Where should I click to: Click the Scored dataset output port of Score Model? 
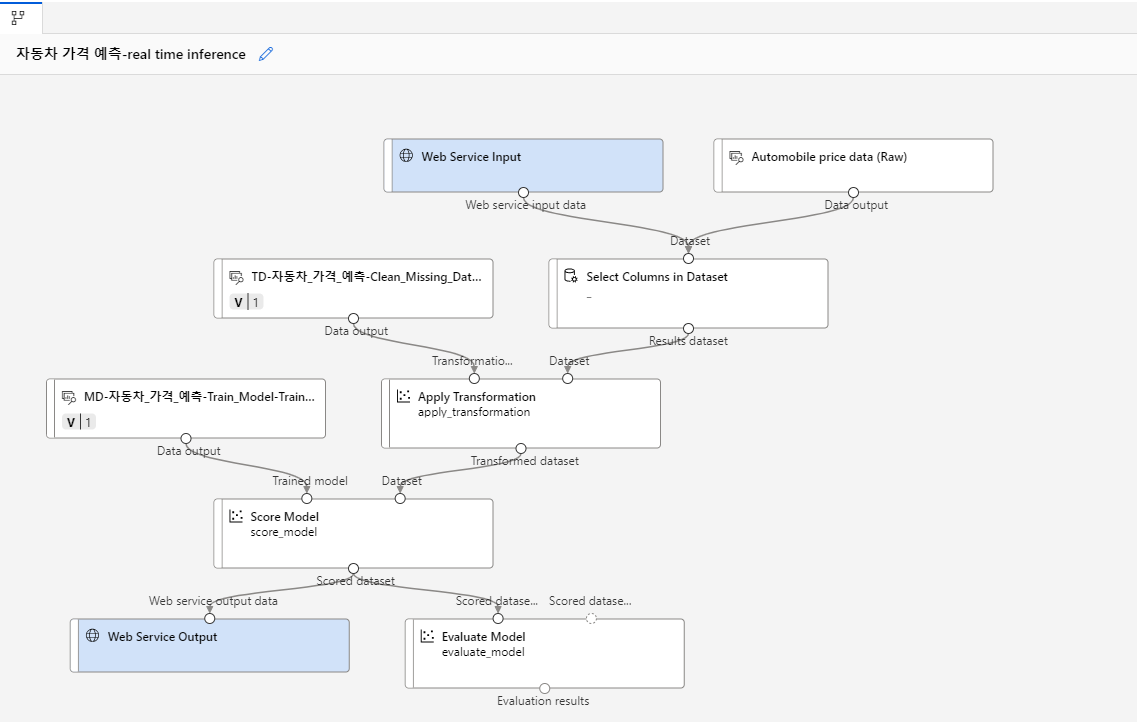pos(353,568)
